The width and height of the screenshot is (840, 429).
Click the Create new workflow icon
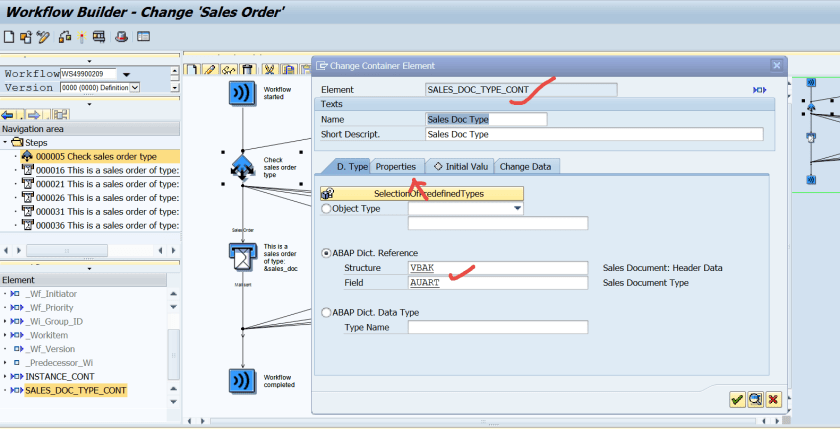[x=9, y=37]
